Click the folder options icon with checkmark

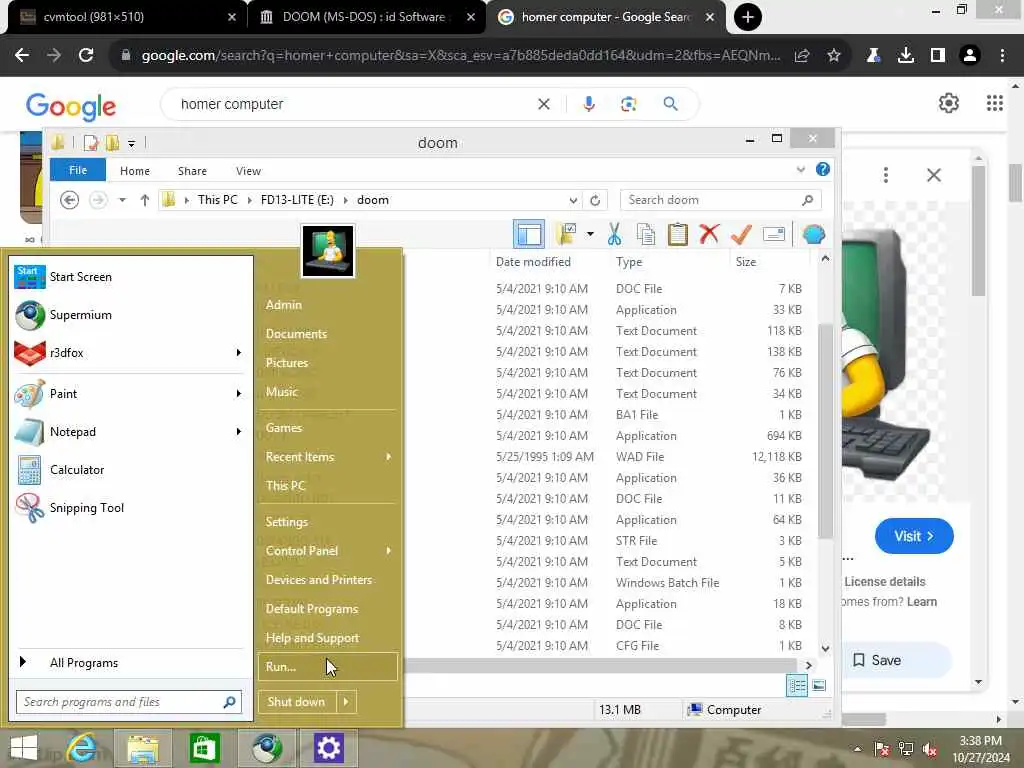click(566, 234)
